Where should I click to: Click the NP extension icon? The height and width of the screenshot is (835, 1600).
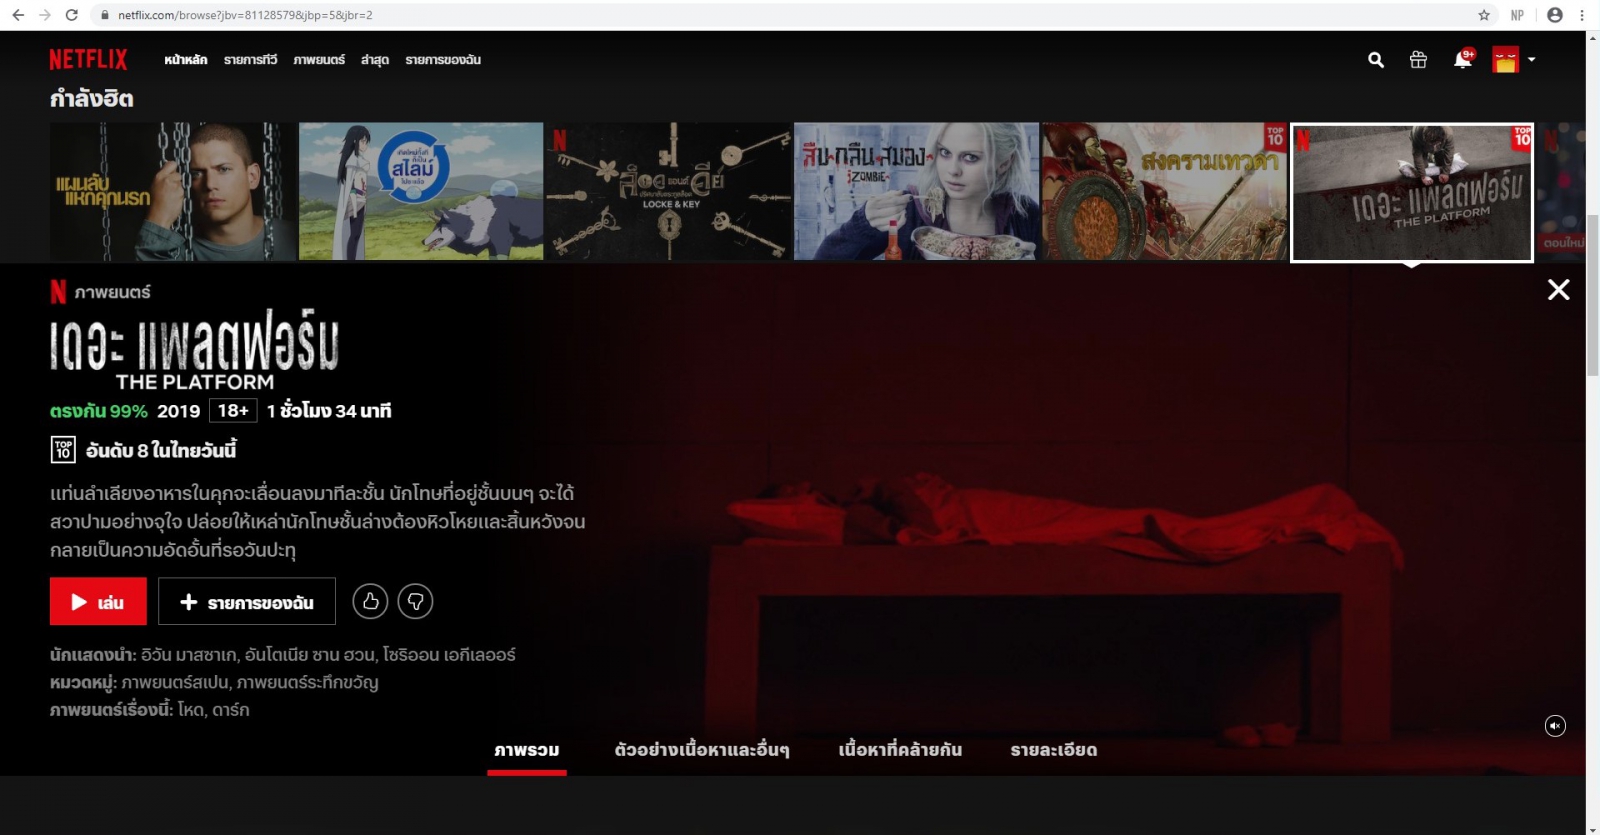point(1518,15)
